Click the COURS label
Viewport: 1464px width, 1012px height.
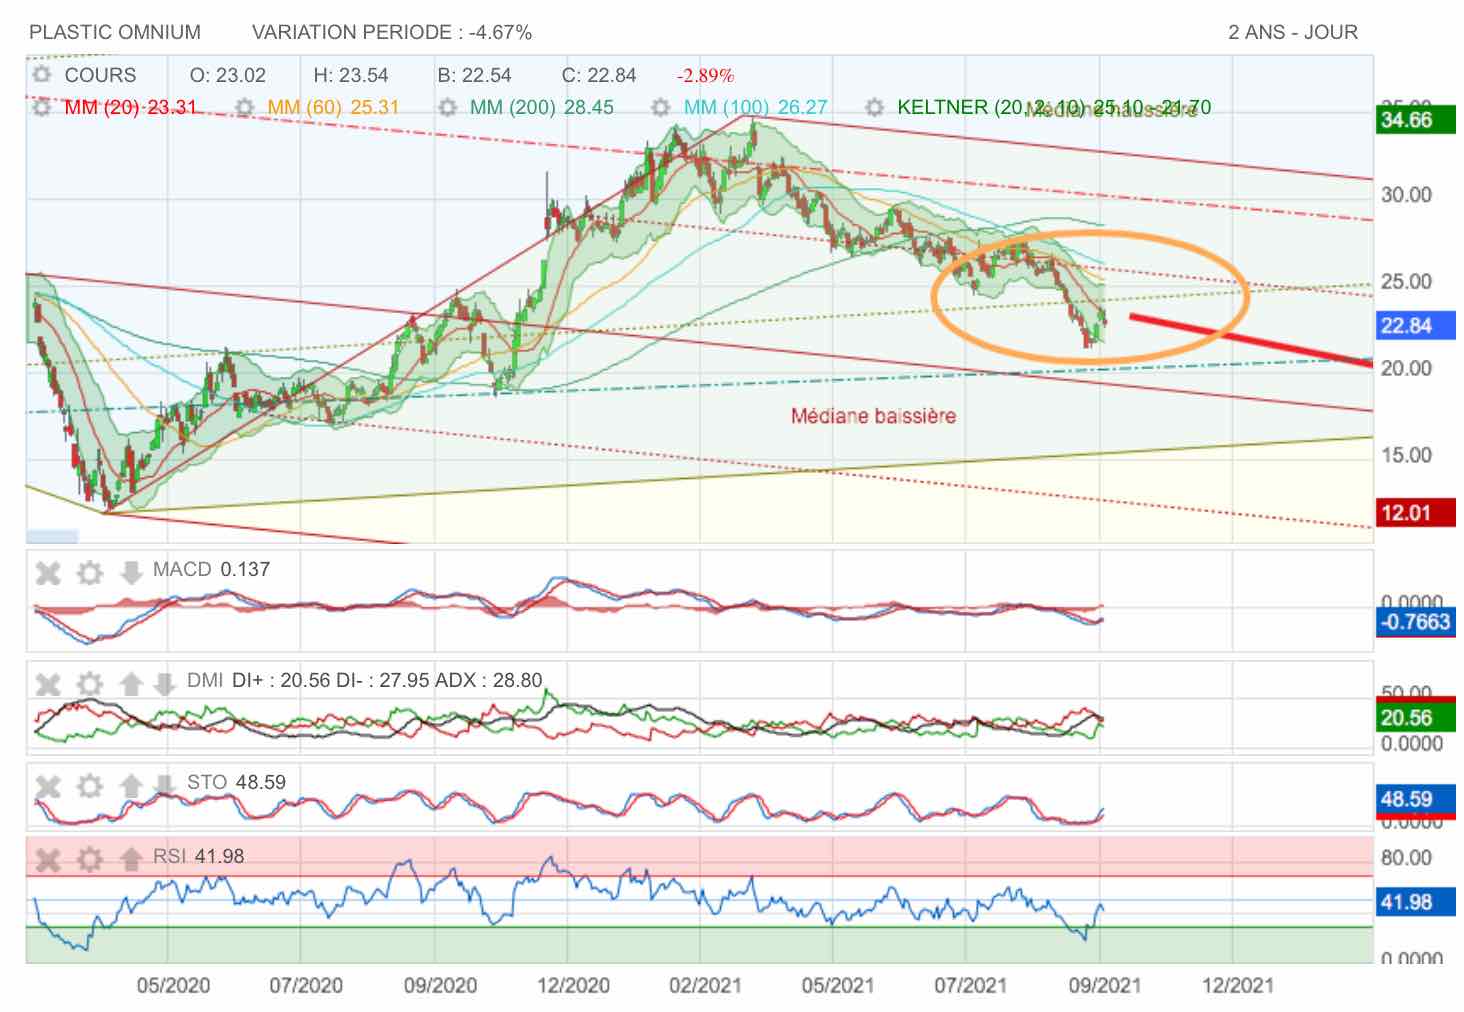(x=100, y=76)
